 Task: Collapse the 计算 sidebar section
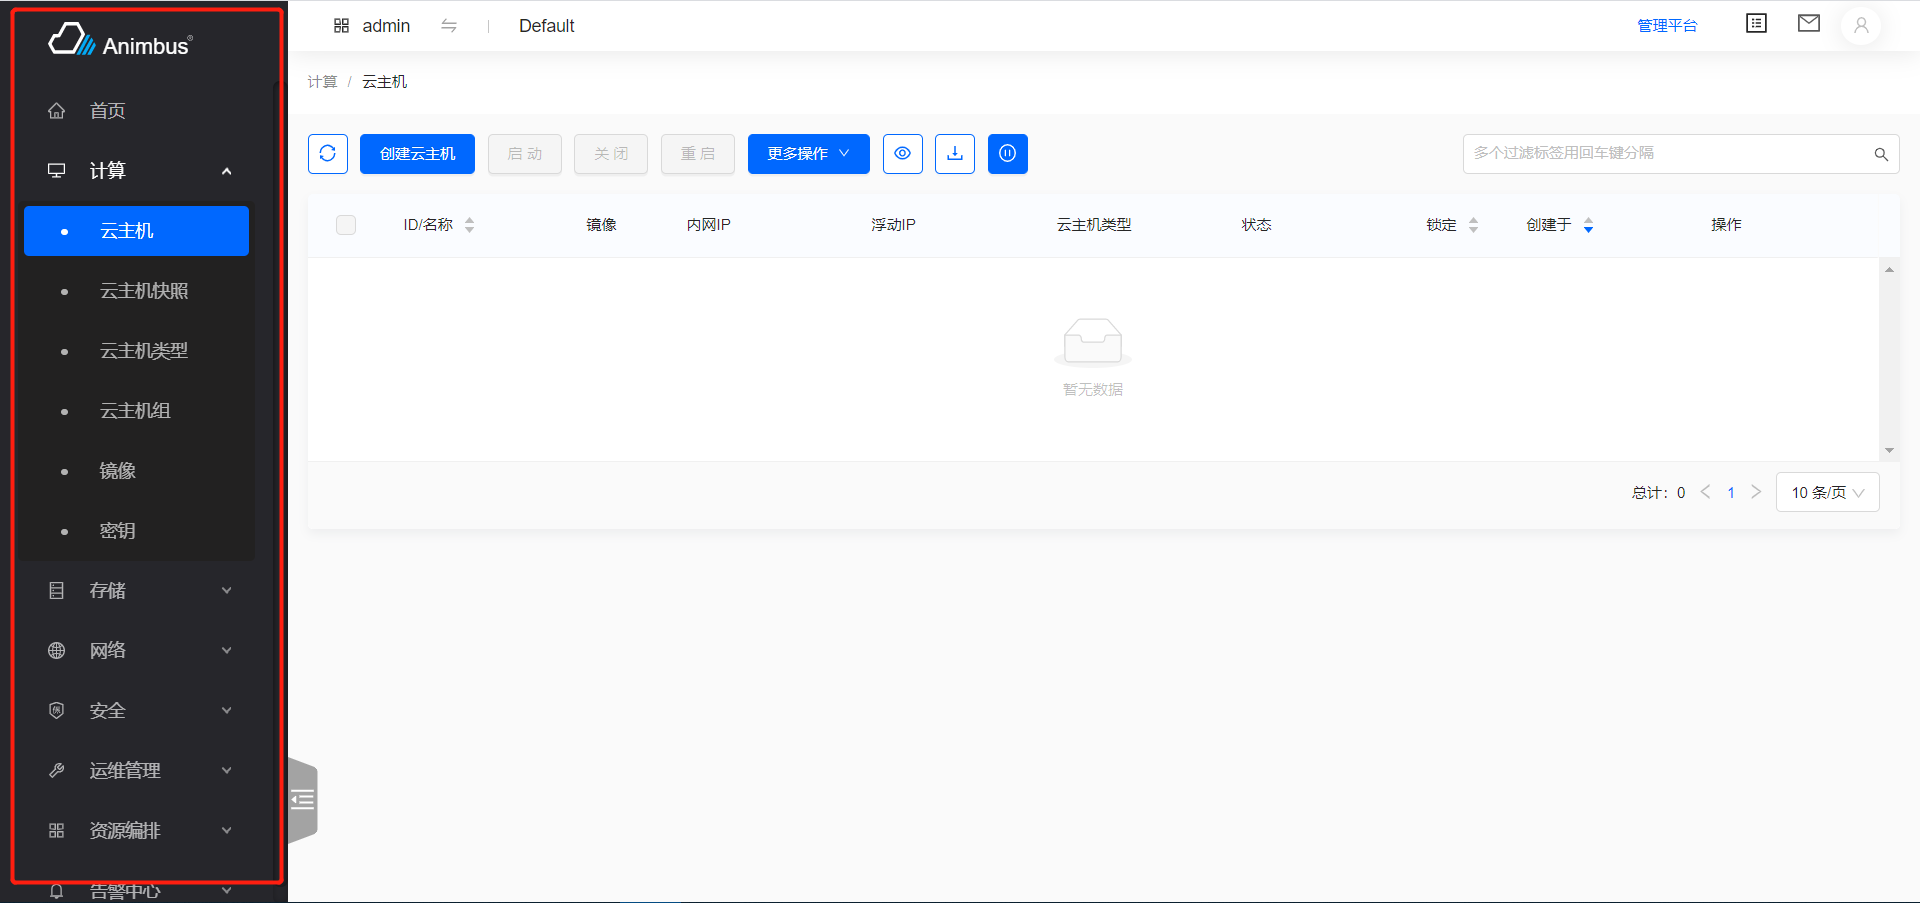(140, 170)
